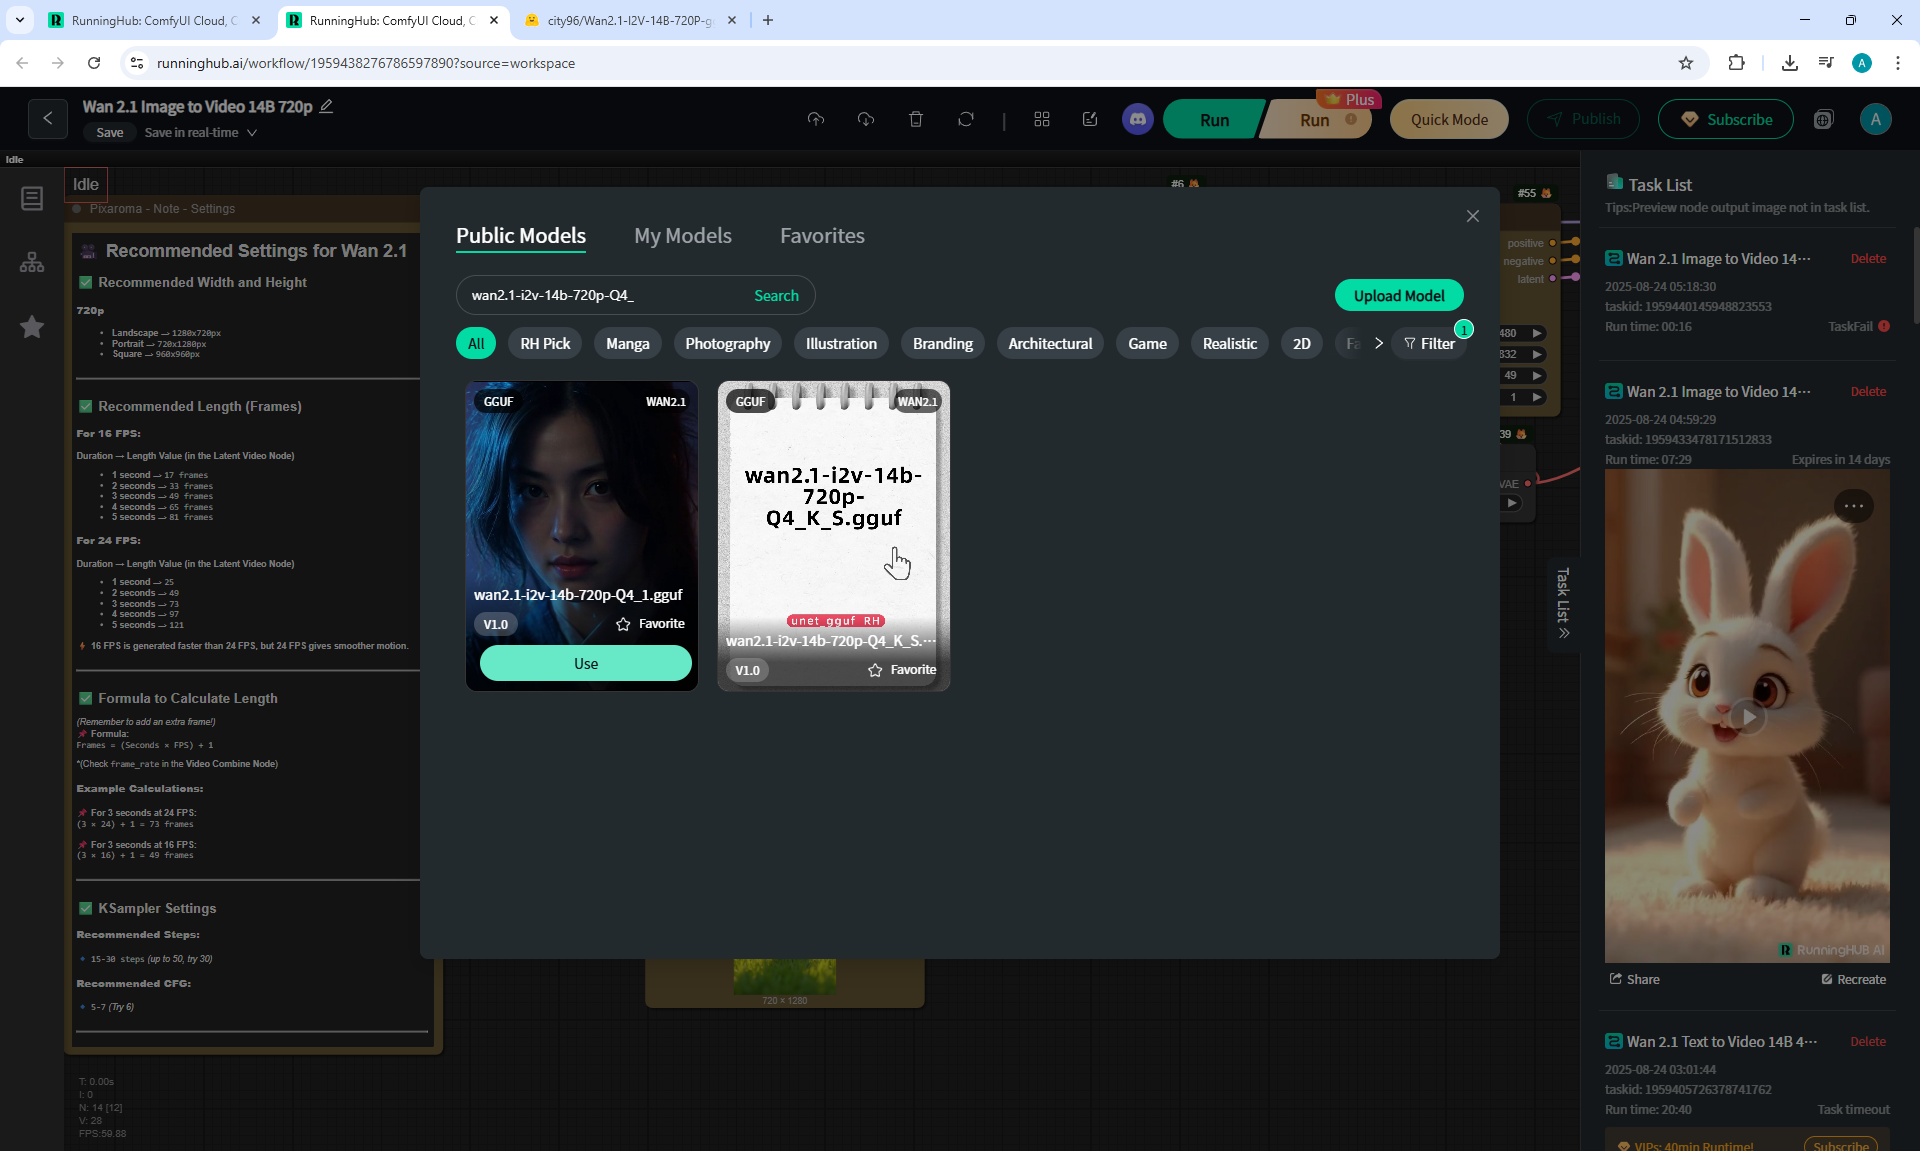The image size is (1920, 1151).
Task: Favorite the Q4_K_S gguf model
Action: (x=902, y=670)
